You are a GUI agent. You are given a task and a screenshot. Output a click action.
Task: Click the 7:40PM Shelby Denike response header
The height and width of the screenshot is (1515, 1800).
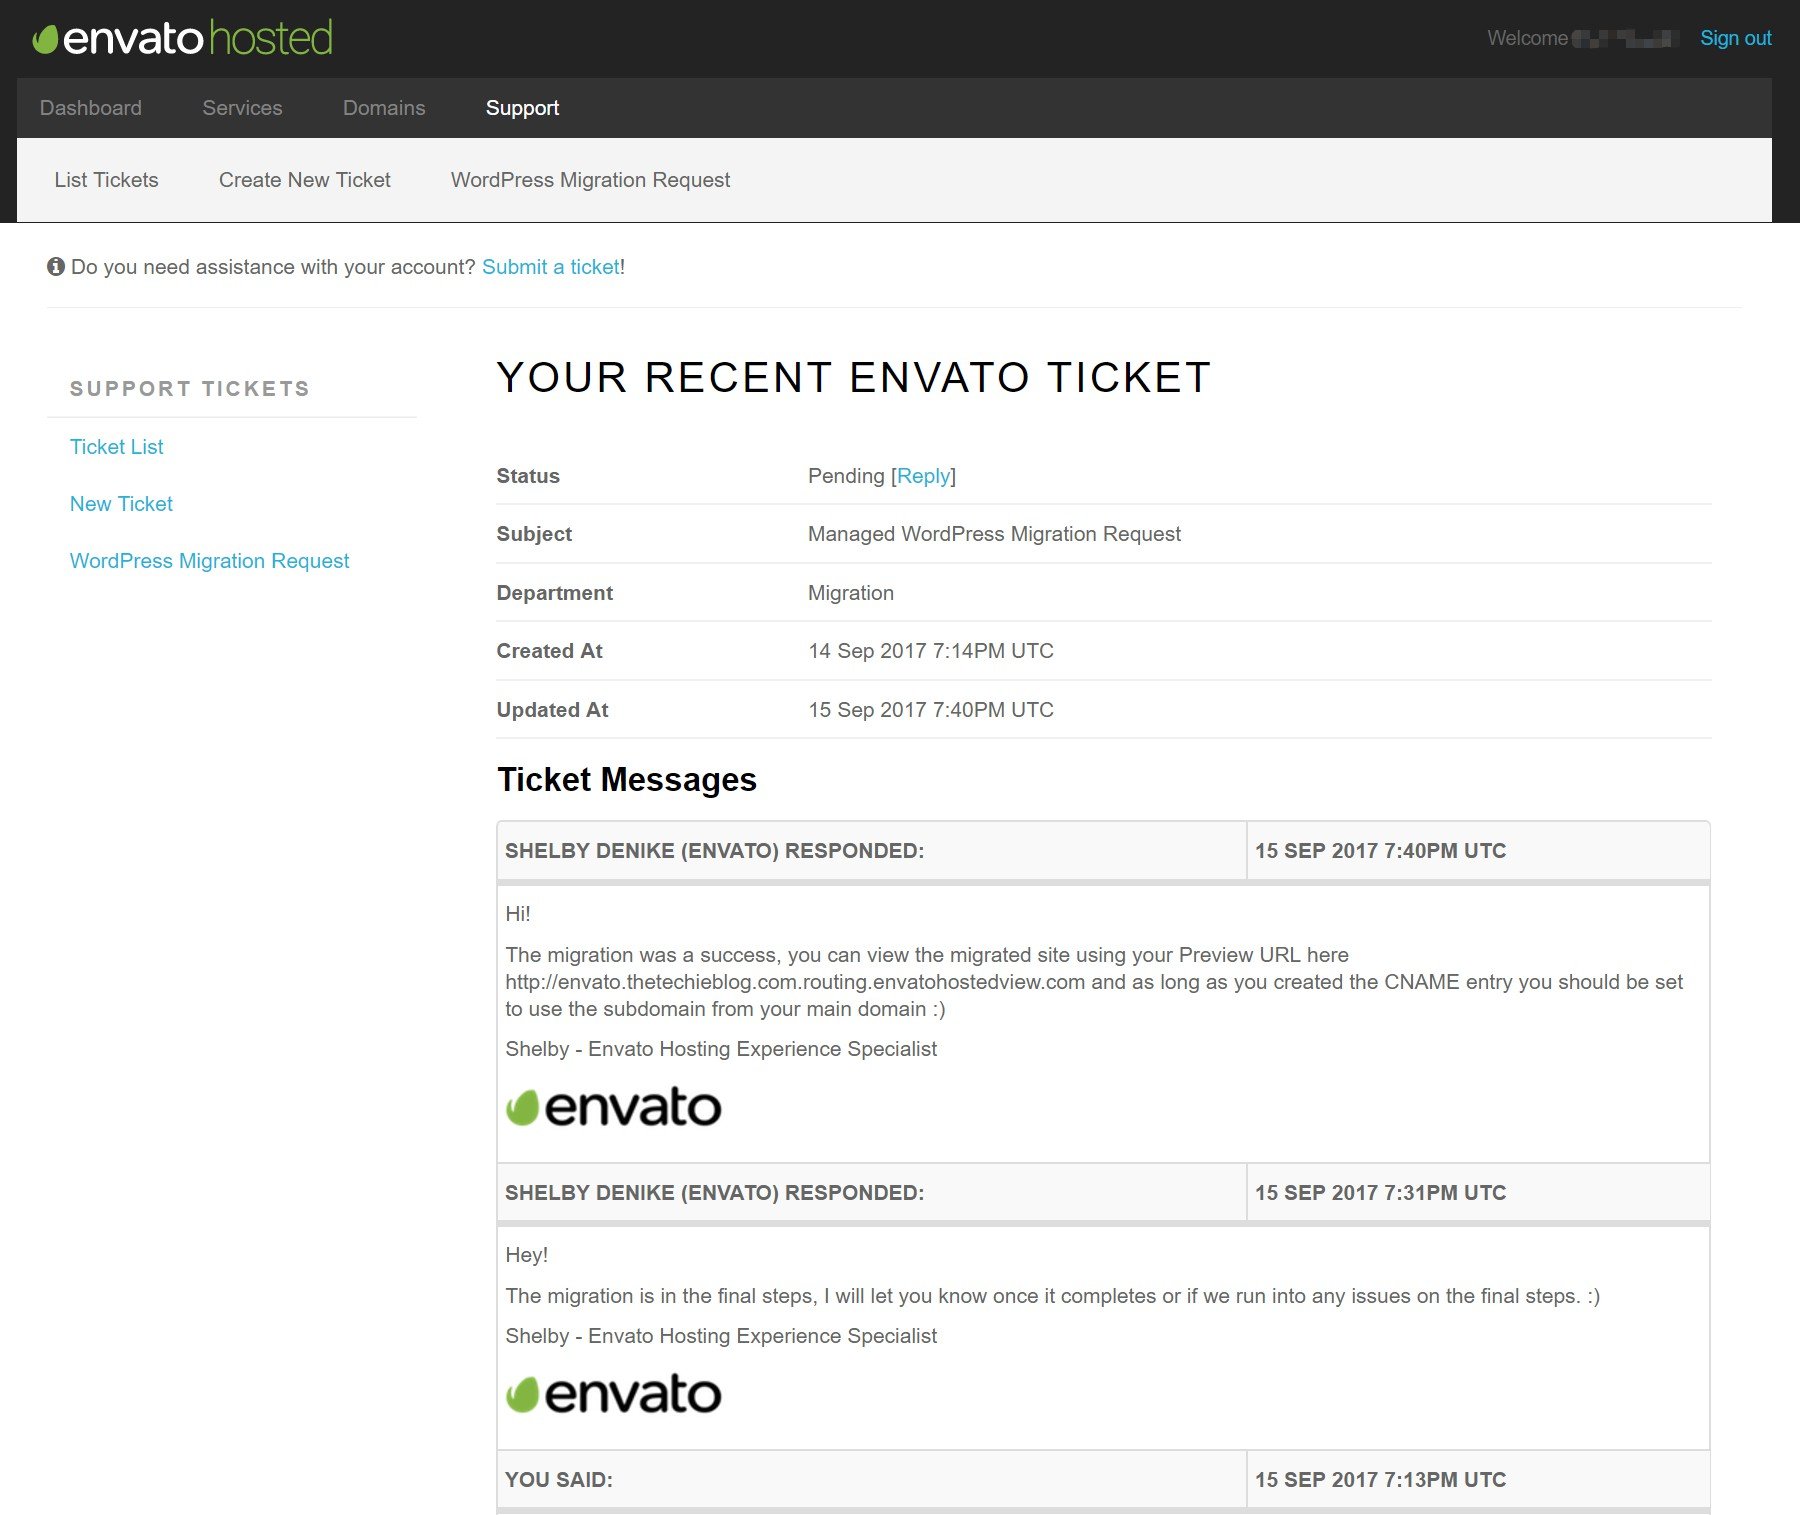click(714, 851)
